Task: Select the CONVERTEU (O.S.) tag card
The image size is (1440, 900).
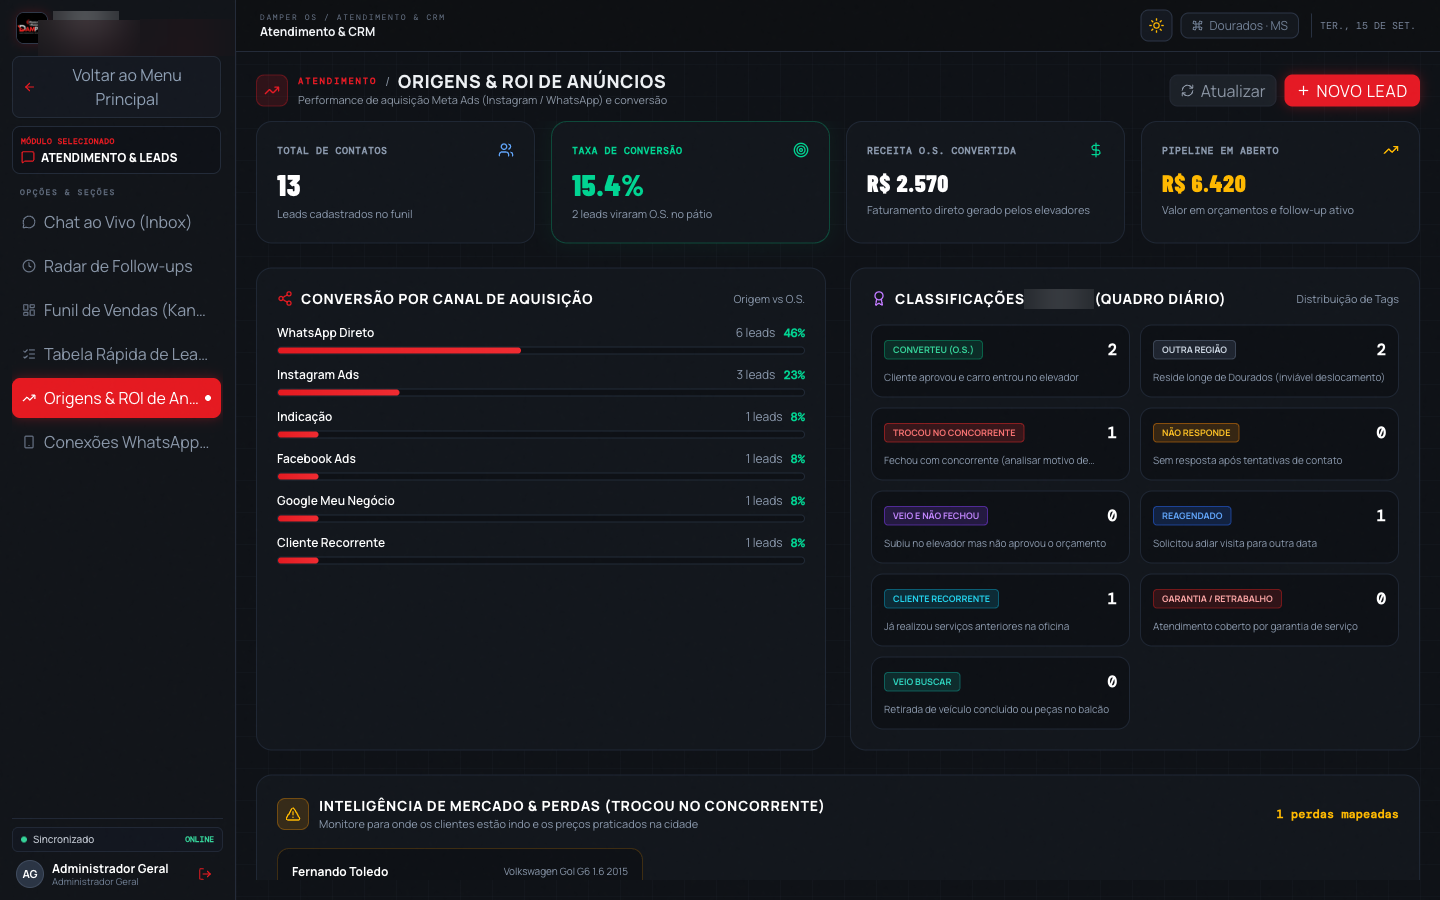Action: tap(1000, 361)
